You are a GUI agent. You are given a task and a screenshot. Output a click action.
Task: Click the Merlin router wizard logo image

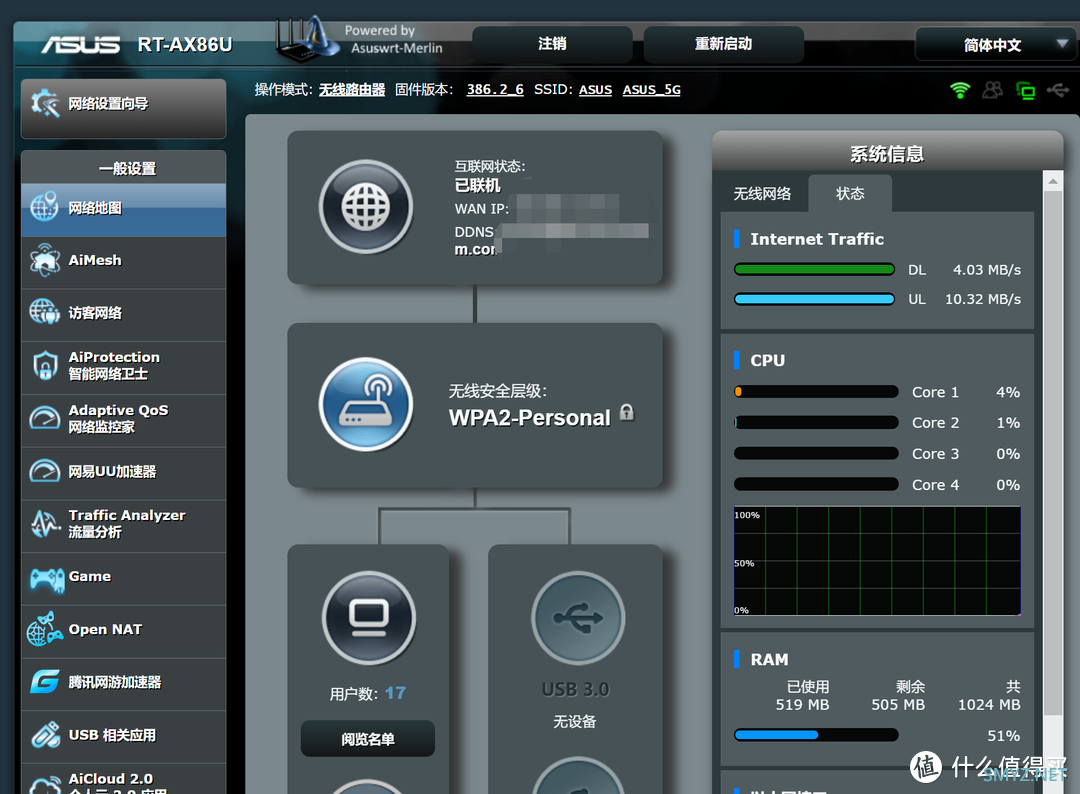(307, 39)
